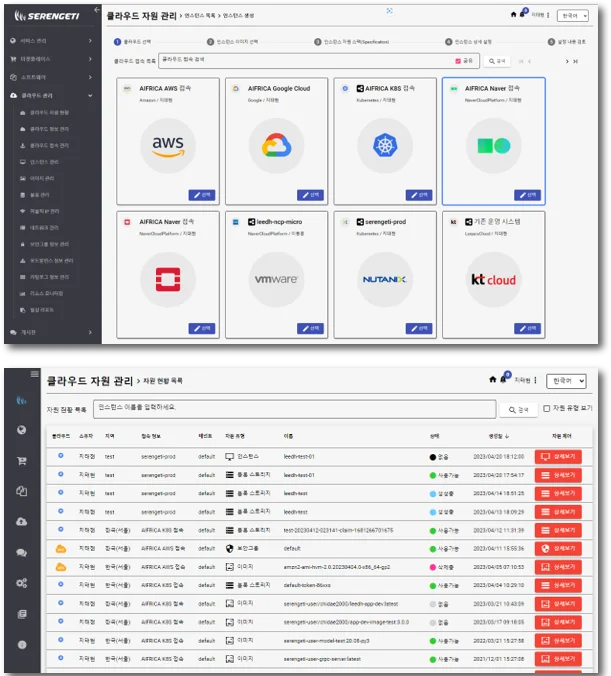The height and width of the screenshot is (676, 611).
Task: Toggle the 공유 checkbox beside the search field
Action: [458, 61]
